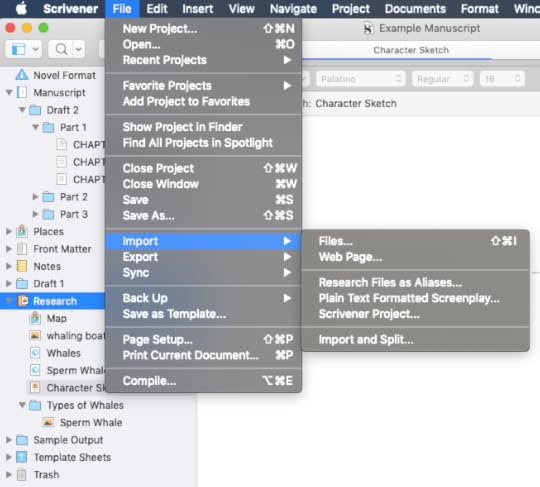Open the Sync submenu
This screenshot has width=540, height=487.
pos(204,273)
